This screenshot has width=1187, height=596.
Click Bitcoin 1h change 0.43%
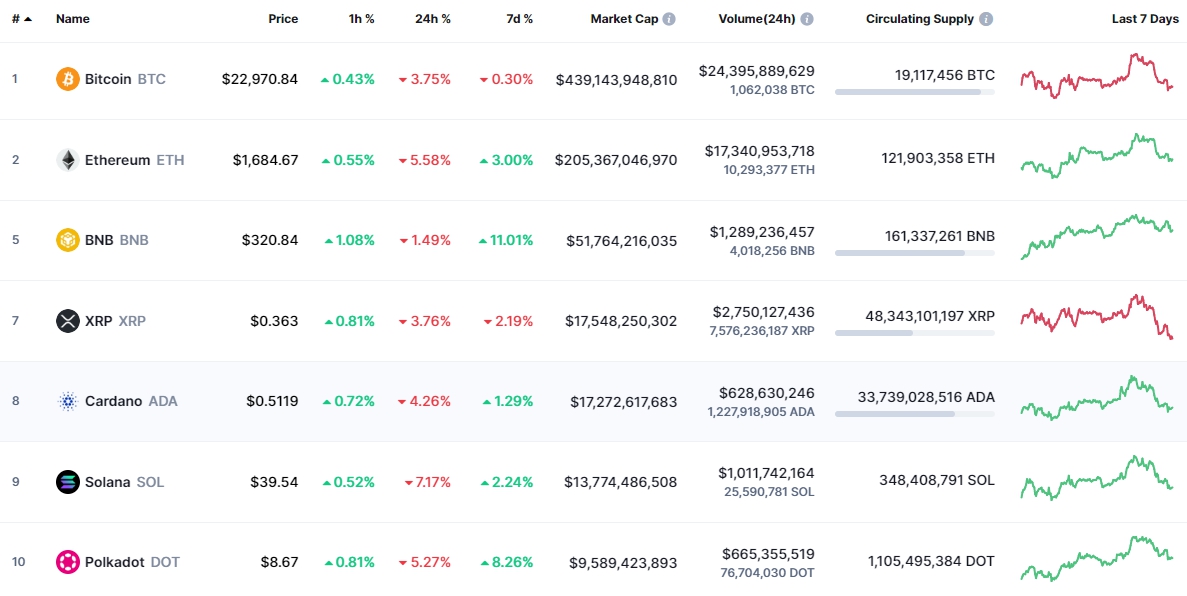(x=347, y=79)
